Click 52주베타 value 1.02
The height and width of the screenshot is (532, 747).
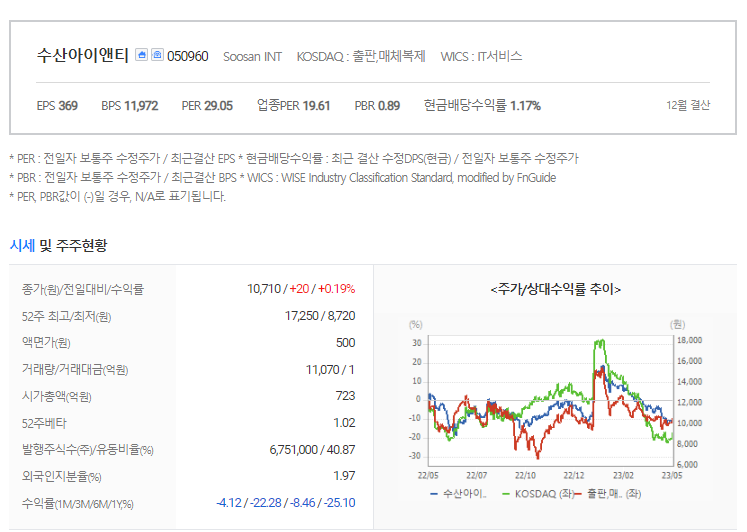click(x=344, y=423)
